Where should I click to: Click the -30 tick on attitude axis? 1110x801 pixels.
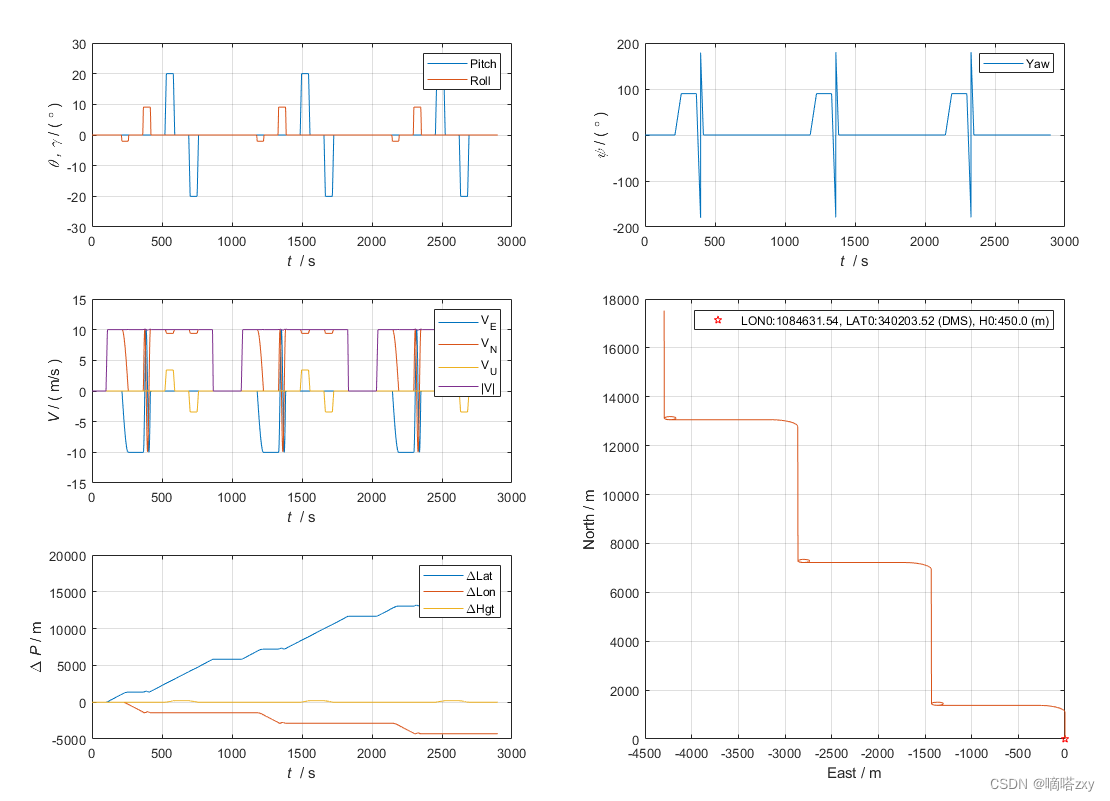76,229
